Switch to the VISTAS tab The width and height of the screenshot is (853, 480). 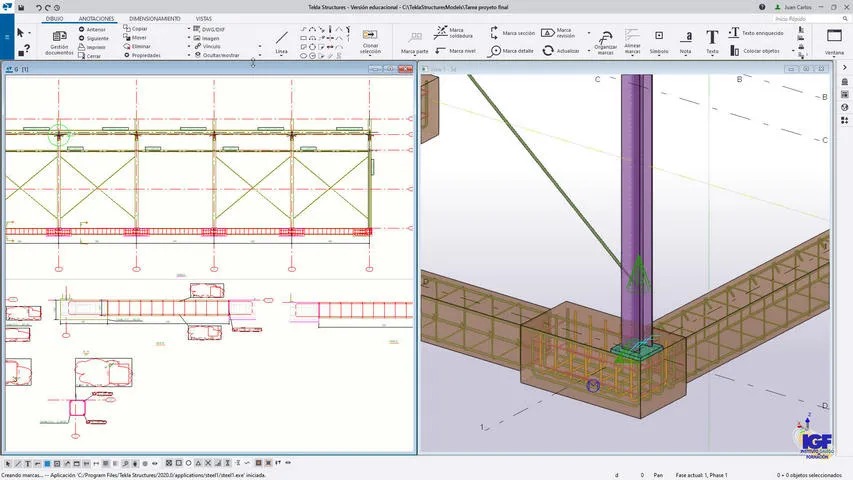coord(203,19)
